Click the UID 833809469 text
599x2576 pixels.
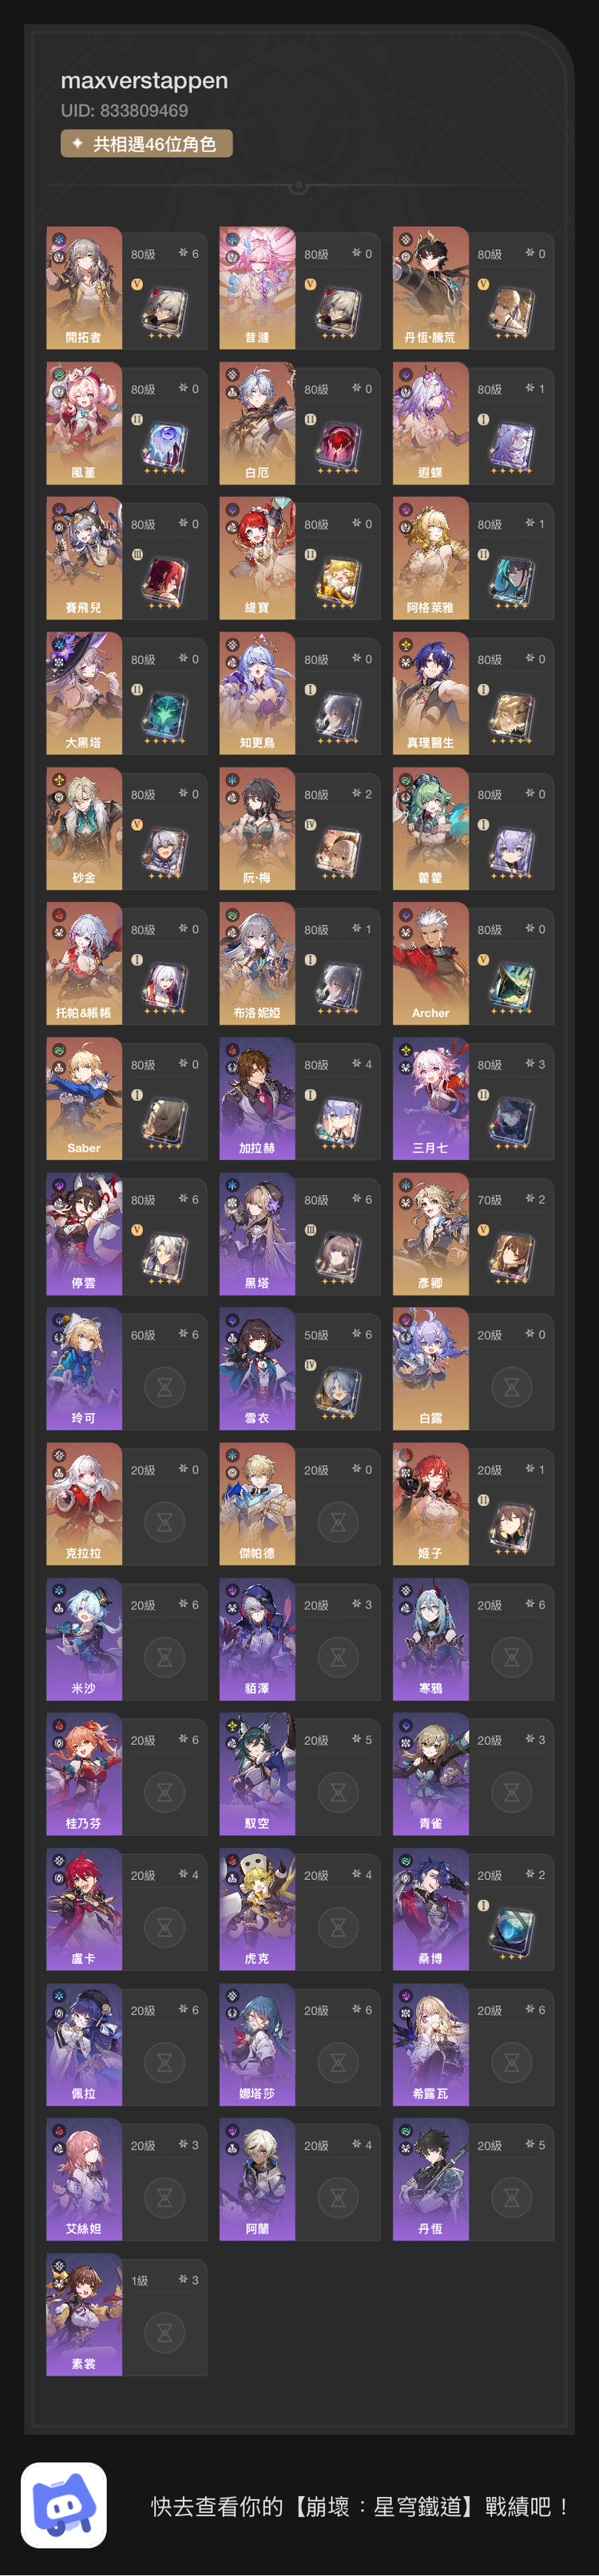[124, 111]
